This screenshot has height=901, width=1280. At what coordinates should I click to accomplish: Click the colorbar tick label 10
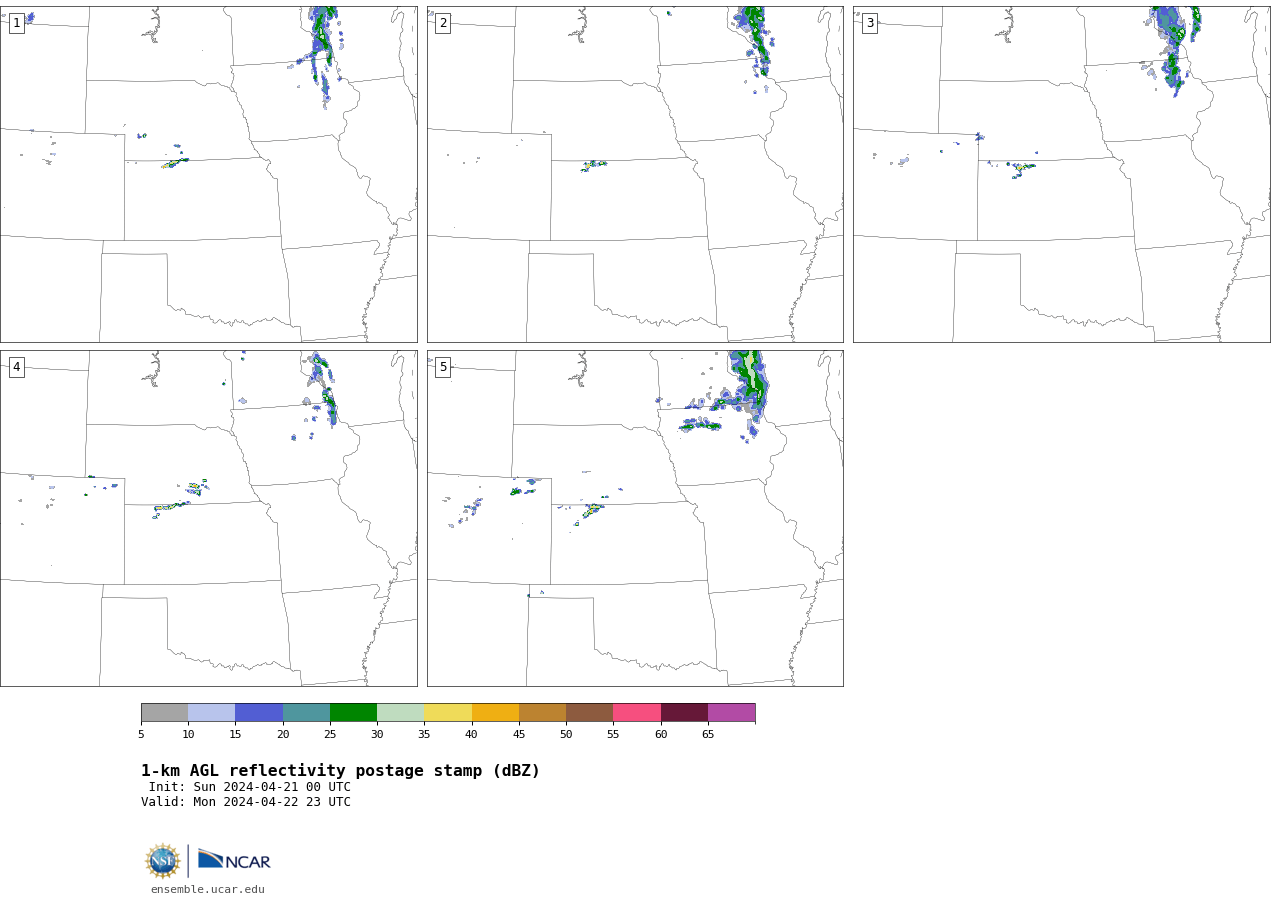point(188,735)
